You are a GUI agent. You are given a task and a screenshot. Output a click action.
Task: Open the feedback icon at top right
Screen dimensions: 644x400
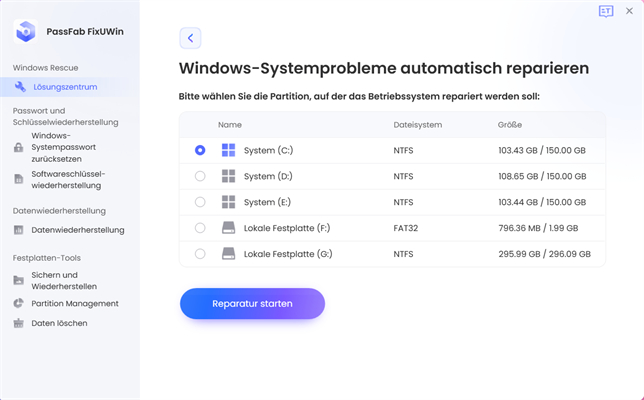(605, 11)
